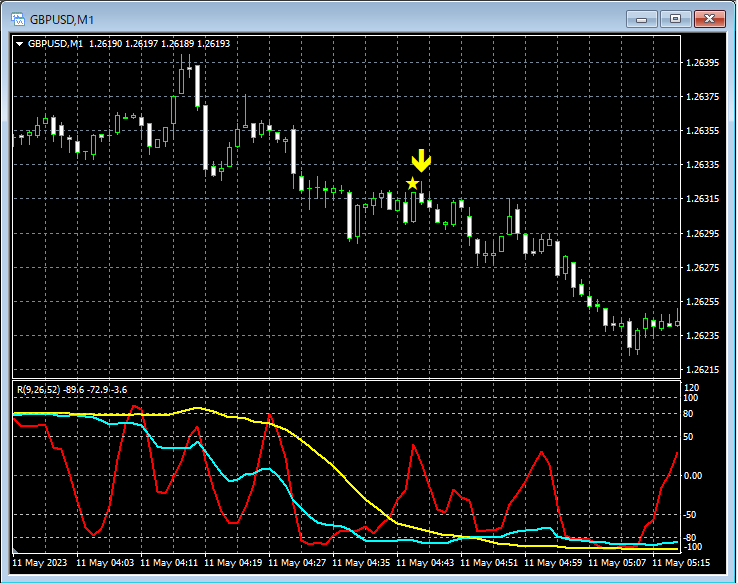Click the 11 May 2023 date label
The image size is (738, 583).
(40, 563)
